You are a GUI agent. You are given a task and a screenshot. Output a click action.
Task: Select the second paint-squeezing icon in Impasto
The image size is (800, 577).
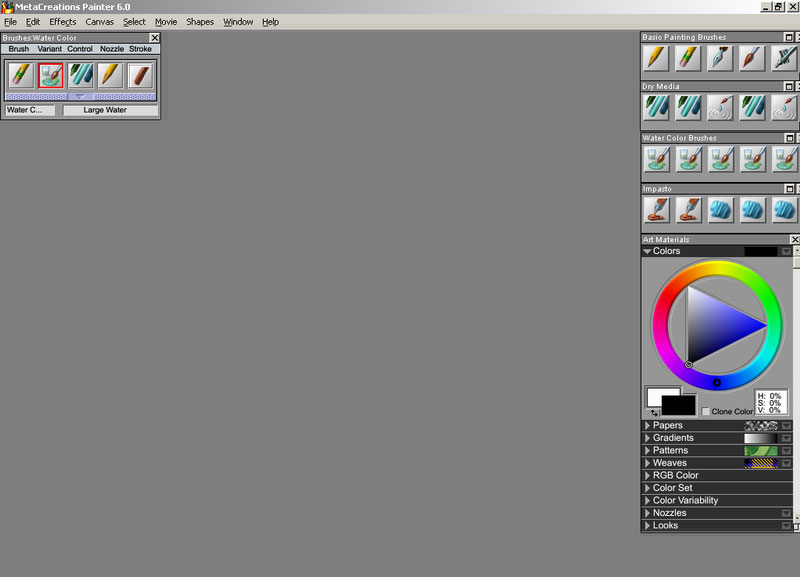tap(688, 210)
